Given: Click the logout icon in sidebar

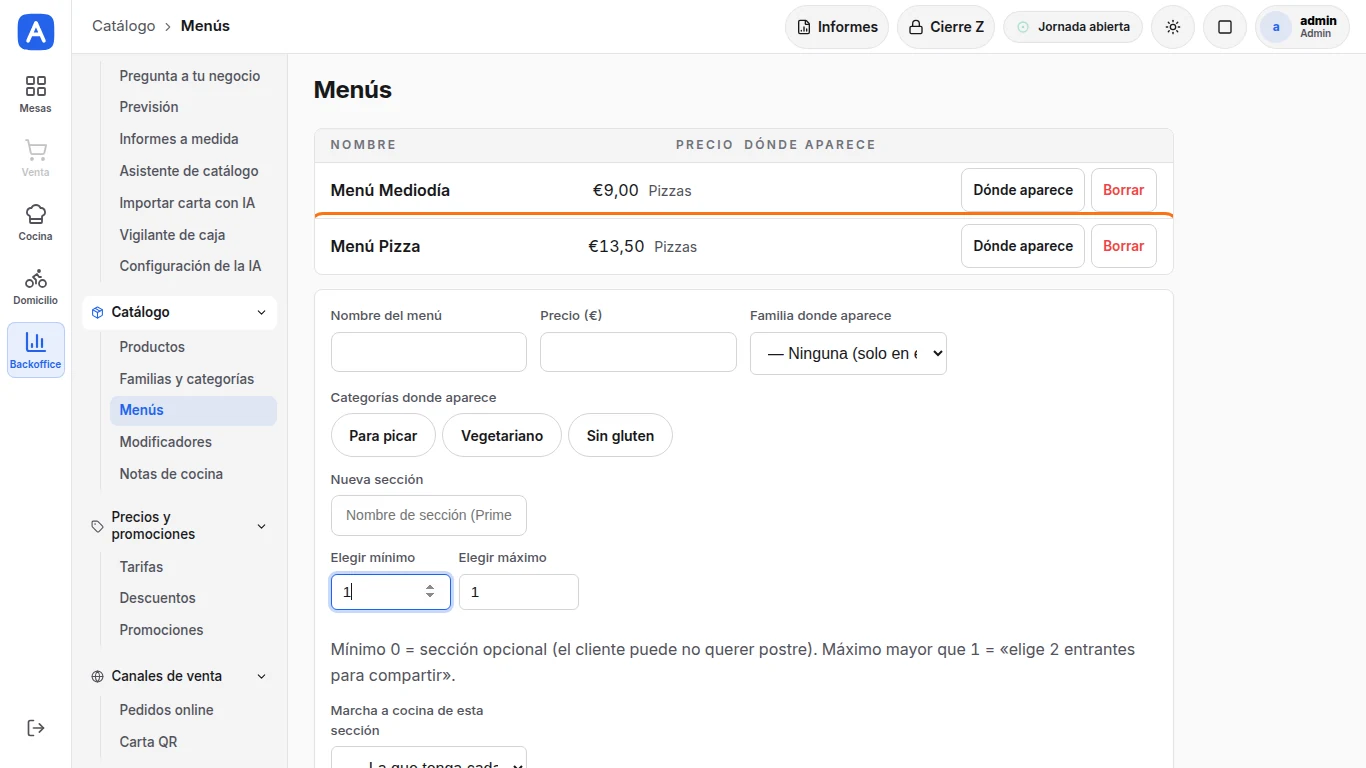Looking at the screenshot, I should 36,728.
